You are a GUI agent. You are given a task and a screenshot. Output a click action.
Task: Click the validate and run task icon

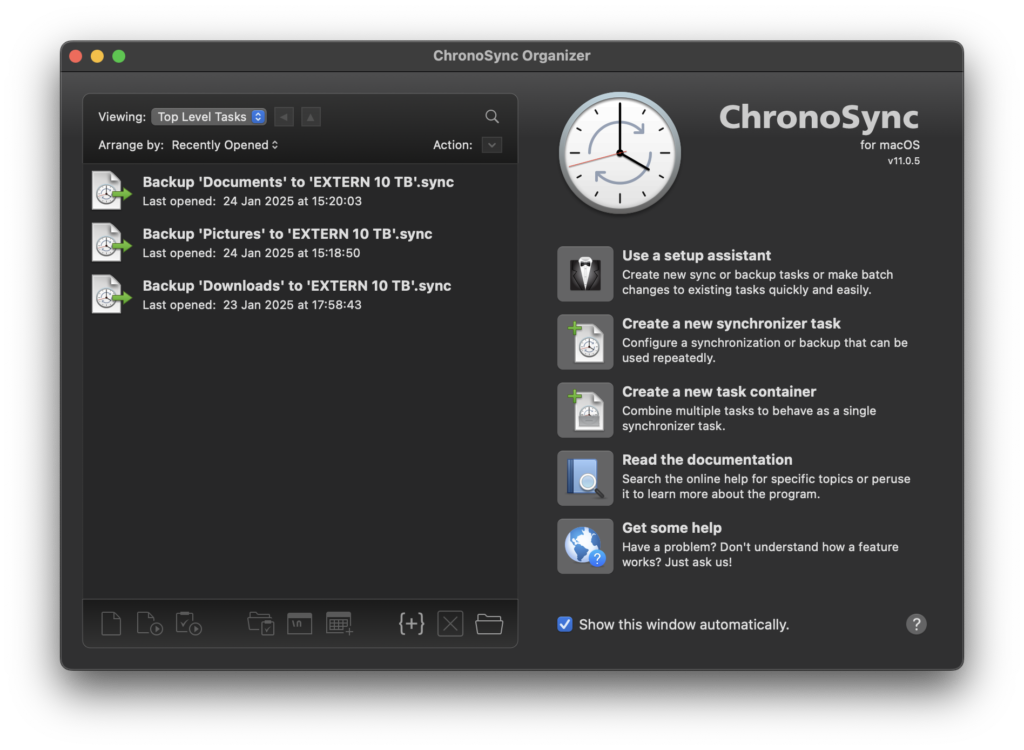(x=189, y=624)
